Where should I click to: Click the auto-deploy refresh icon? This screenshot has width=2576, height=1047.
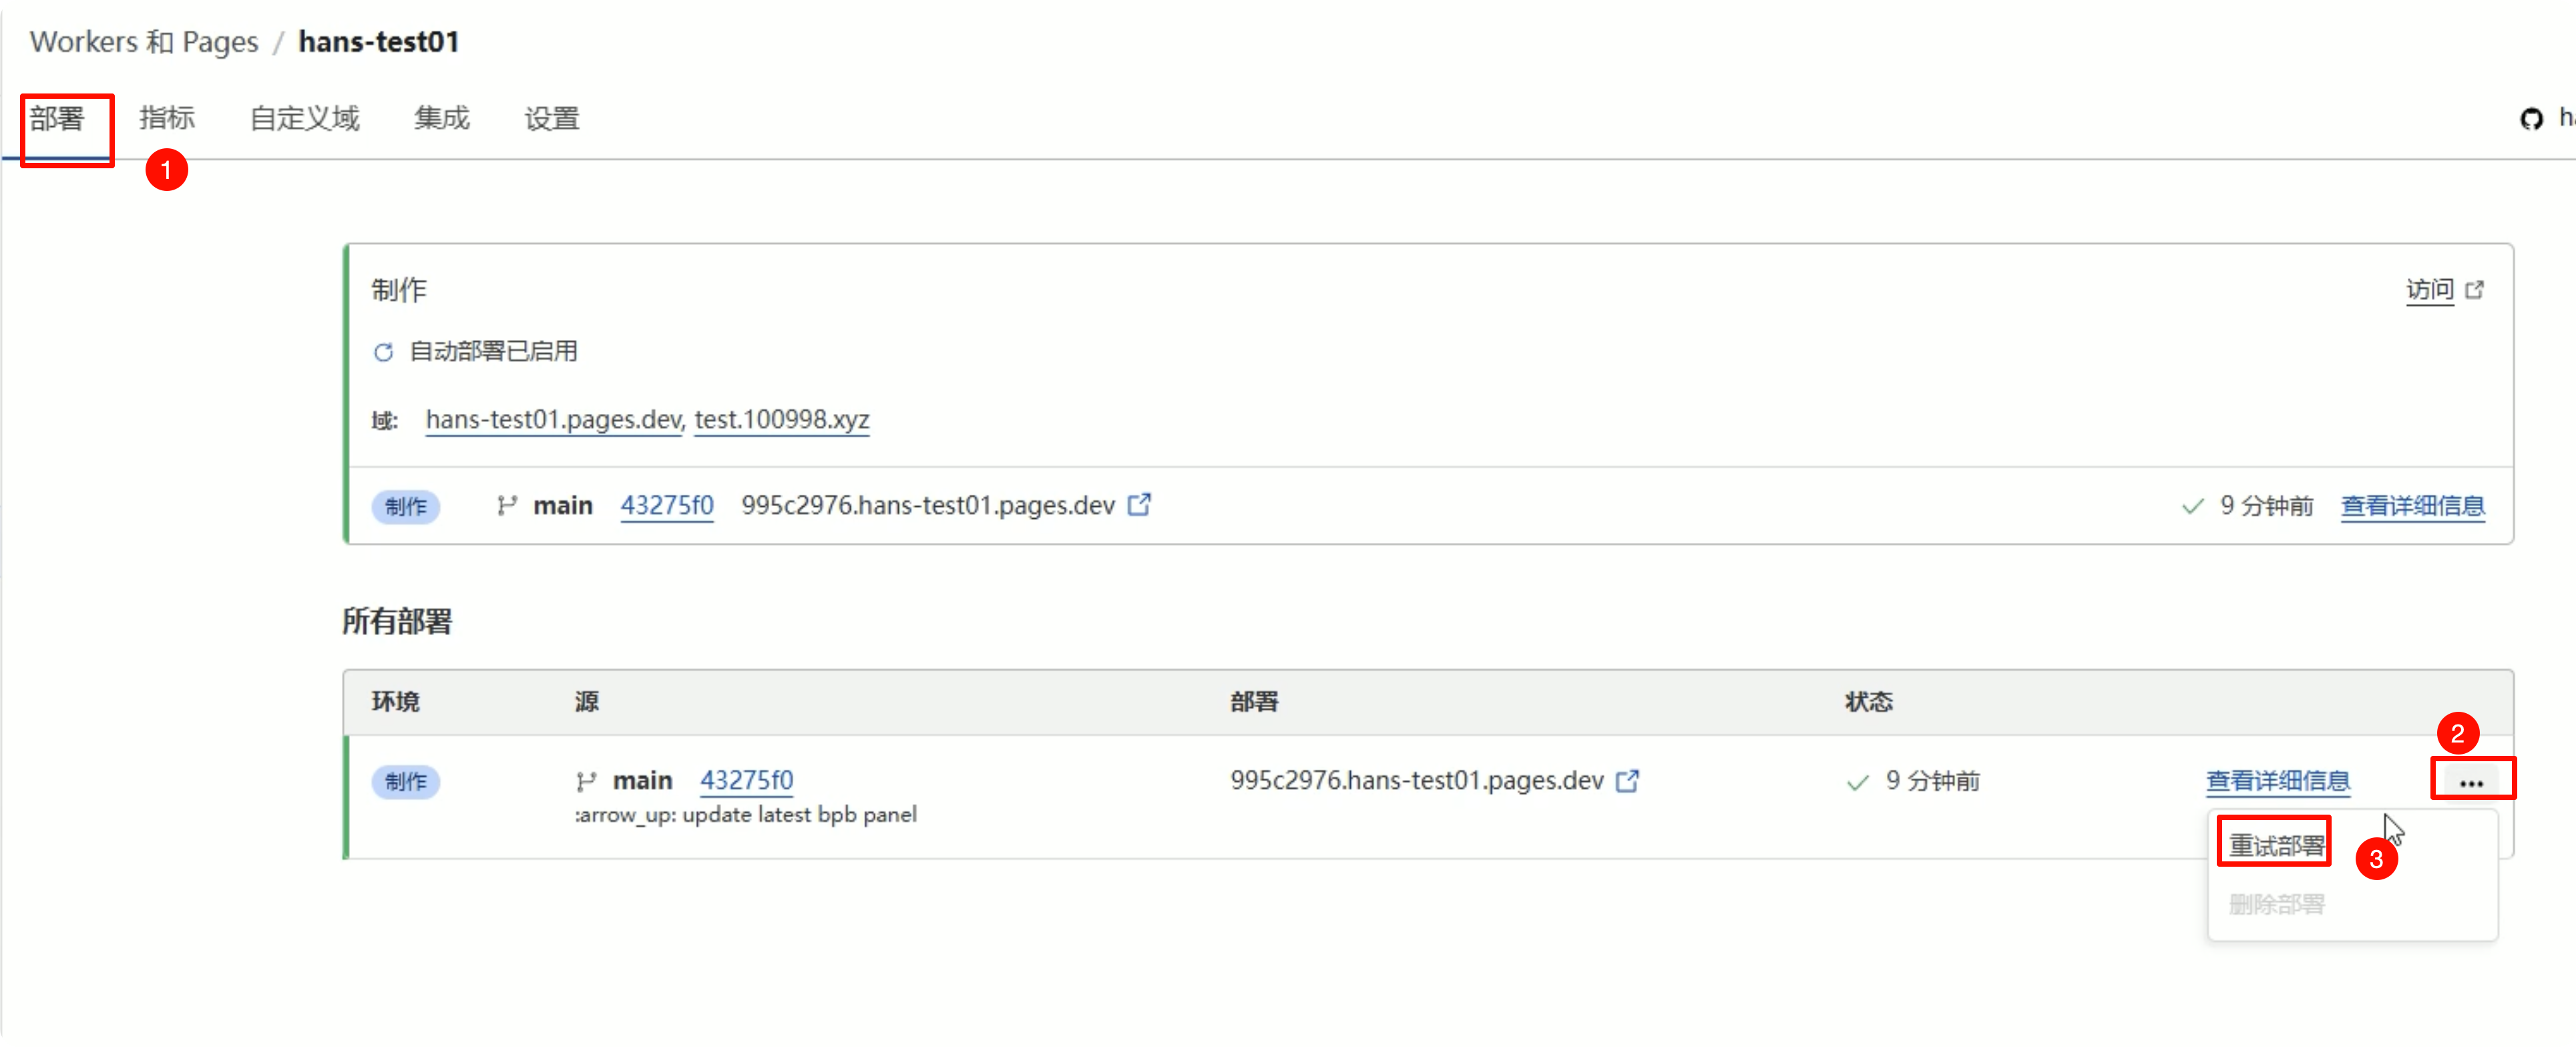point(383,352)
